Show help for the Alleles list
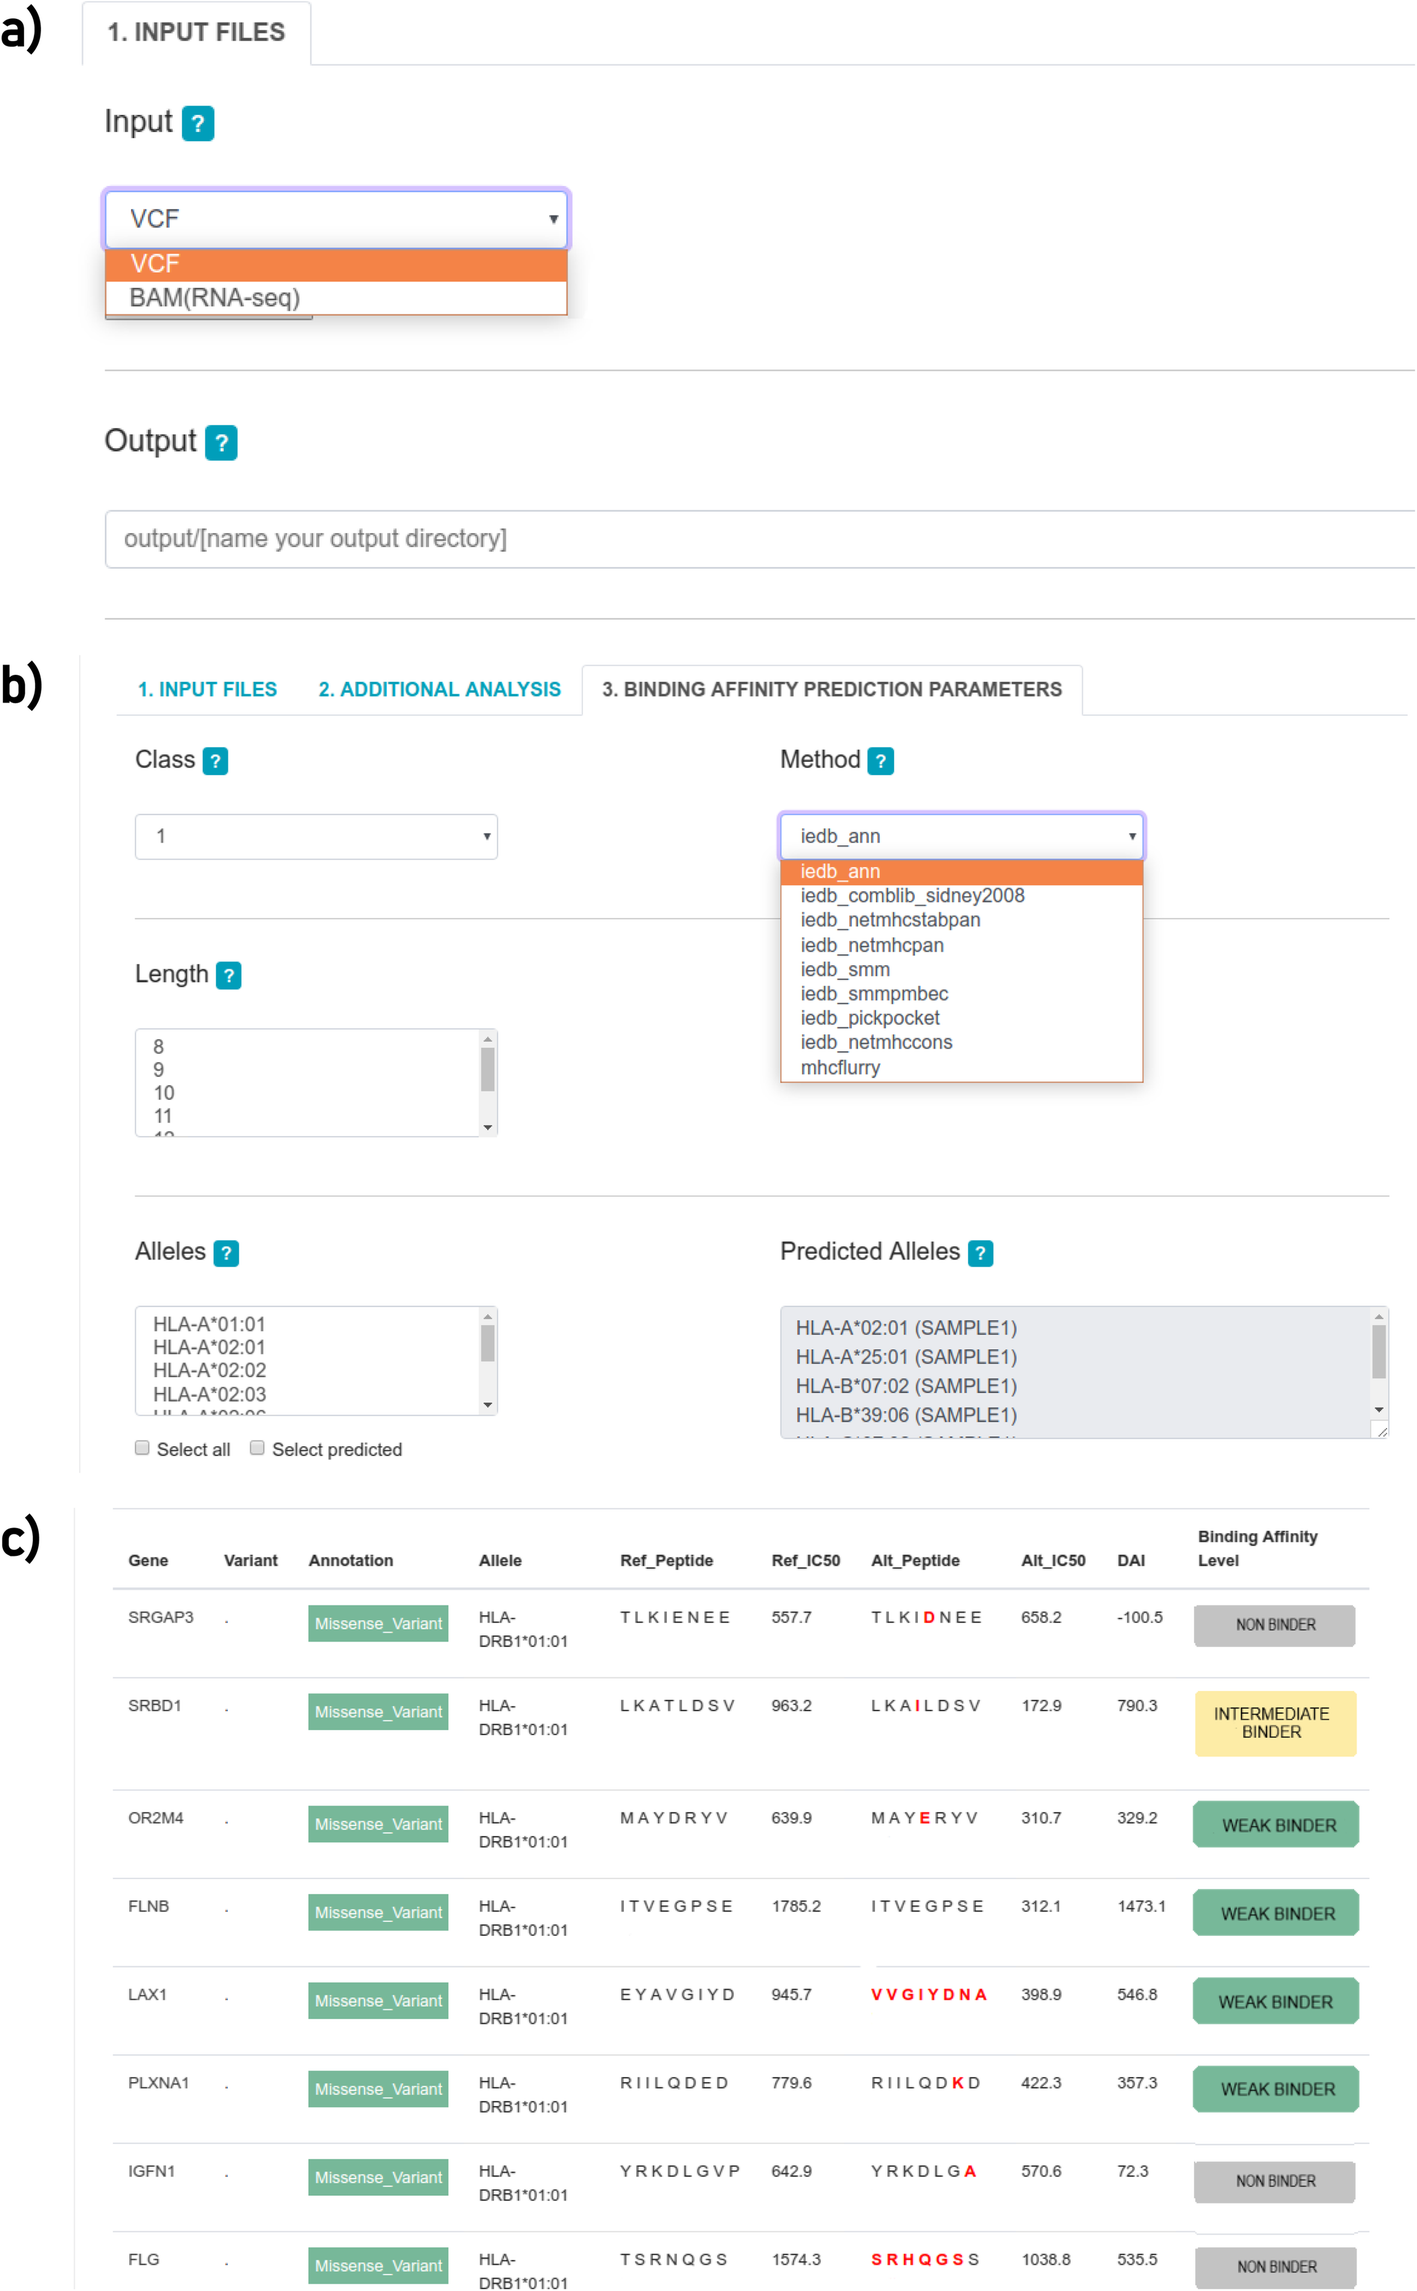The height and width of the screenshot is (2291, 1417). coord(227,1253)
